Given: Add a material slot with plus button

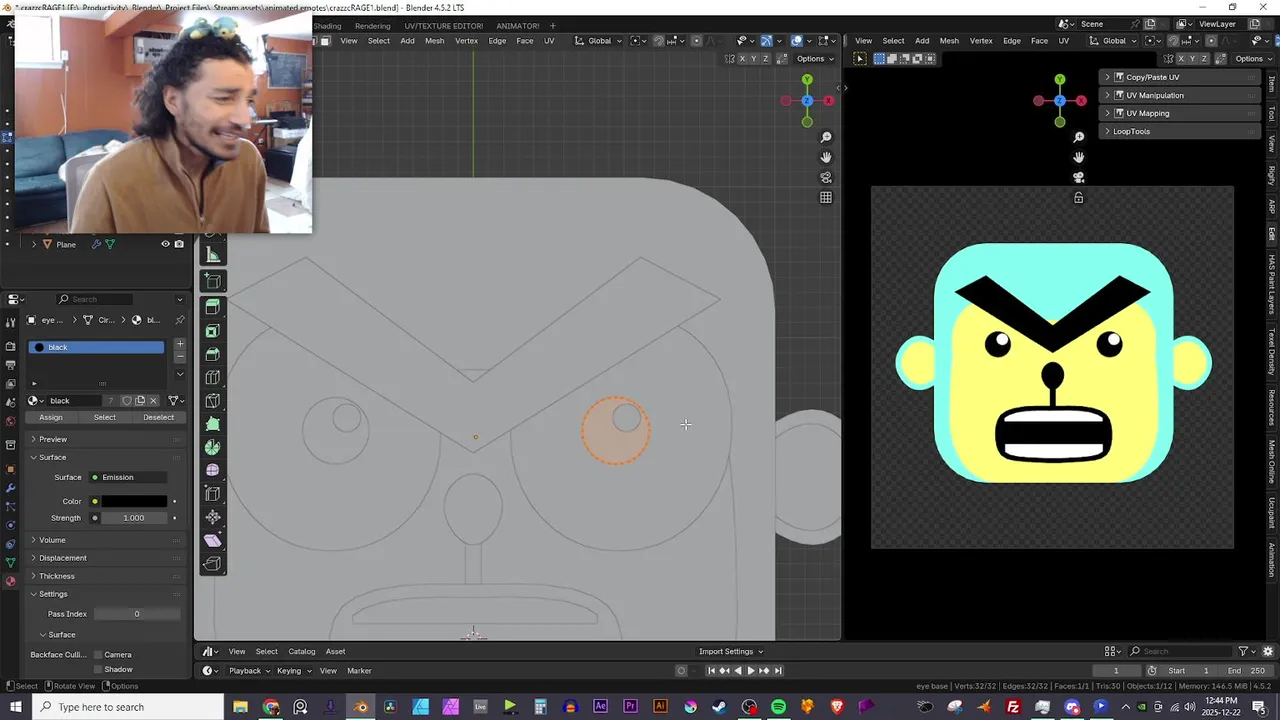Looking at the screenshot, I should point(180,344).
